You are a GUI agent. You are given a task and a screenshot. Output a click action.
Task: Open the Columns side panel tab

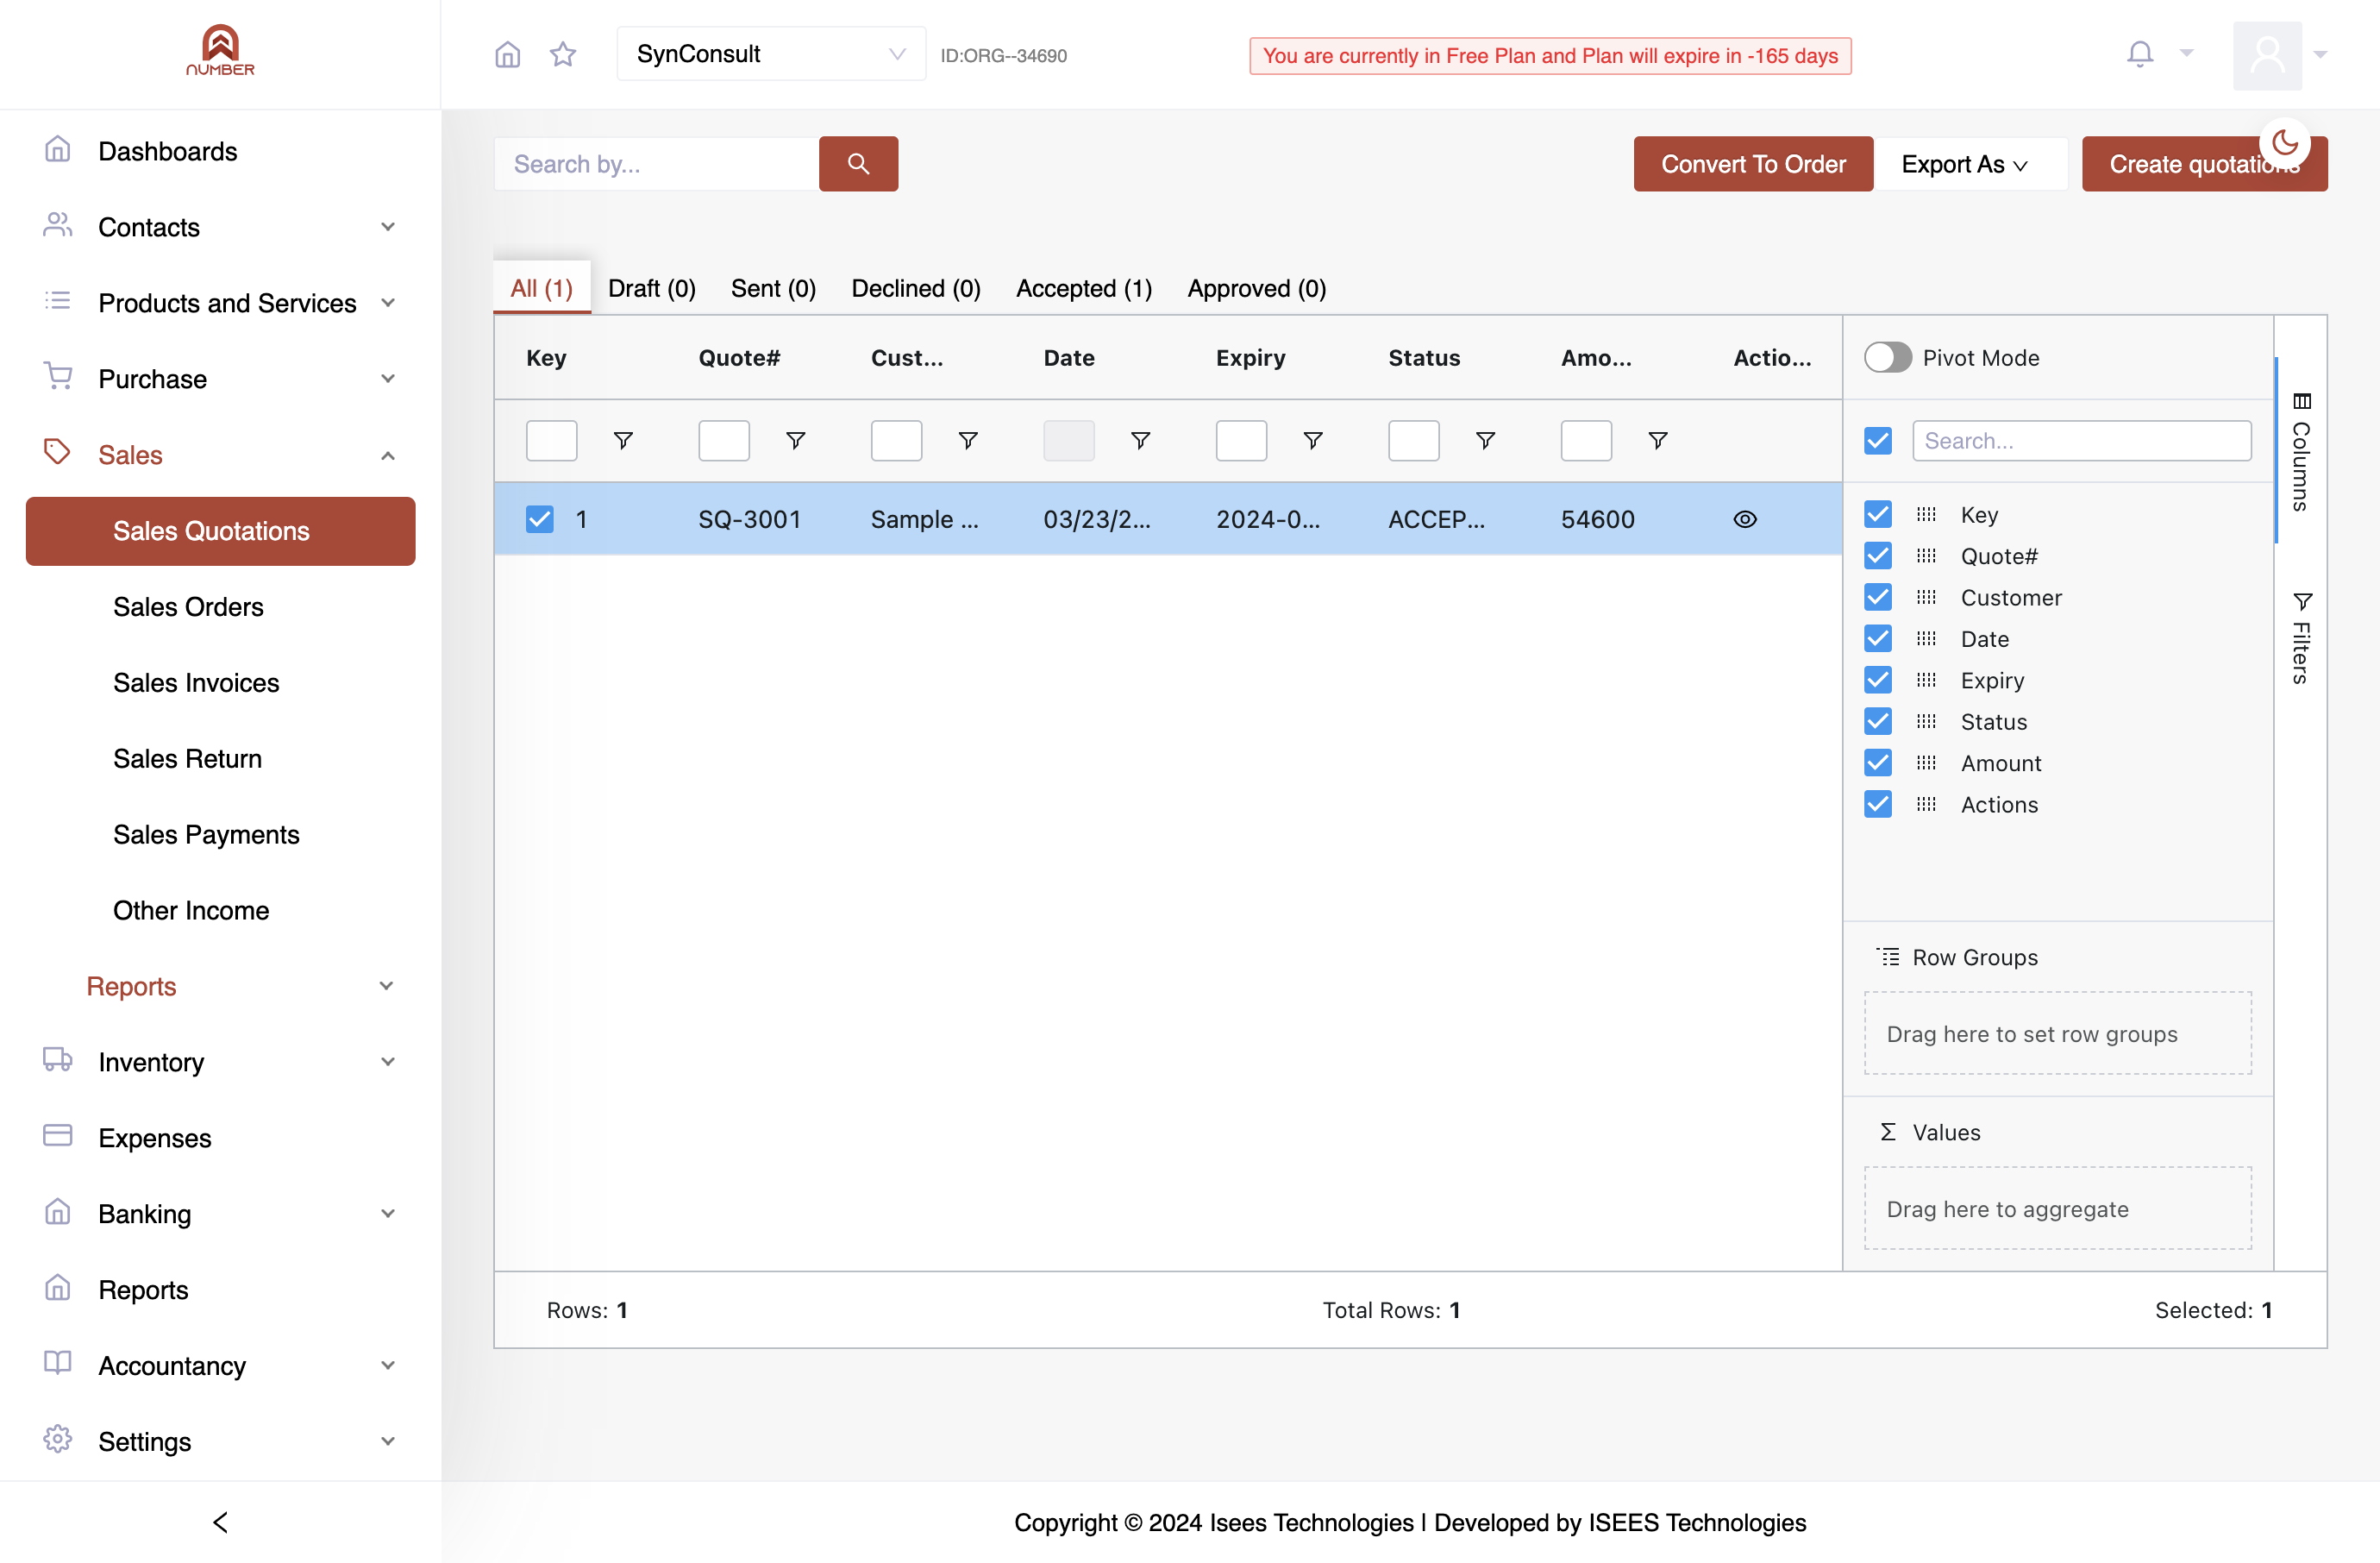pyautogui.click(x=2300, y=452)
